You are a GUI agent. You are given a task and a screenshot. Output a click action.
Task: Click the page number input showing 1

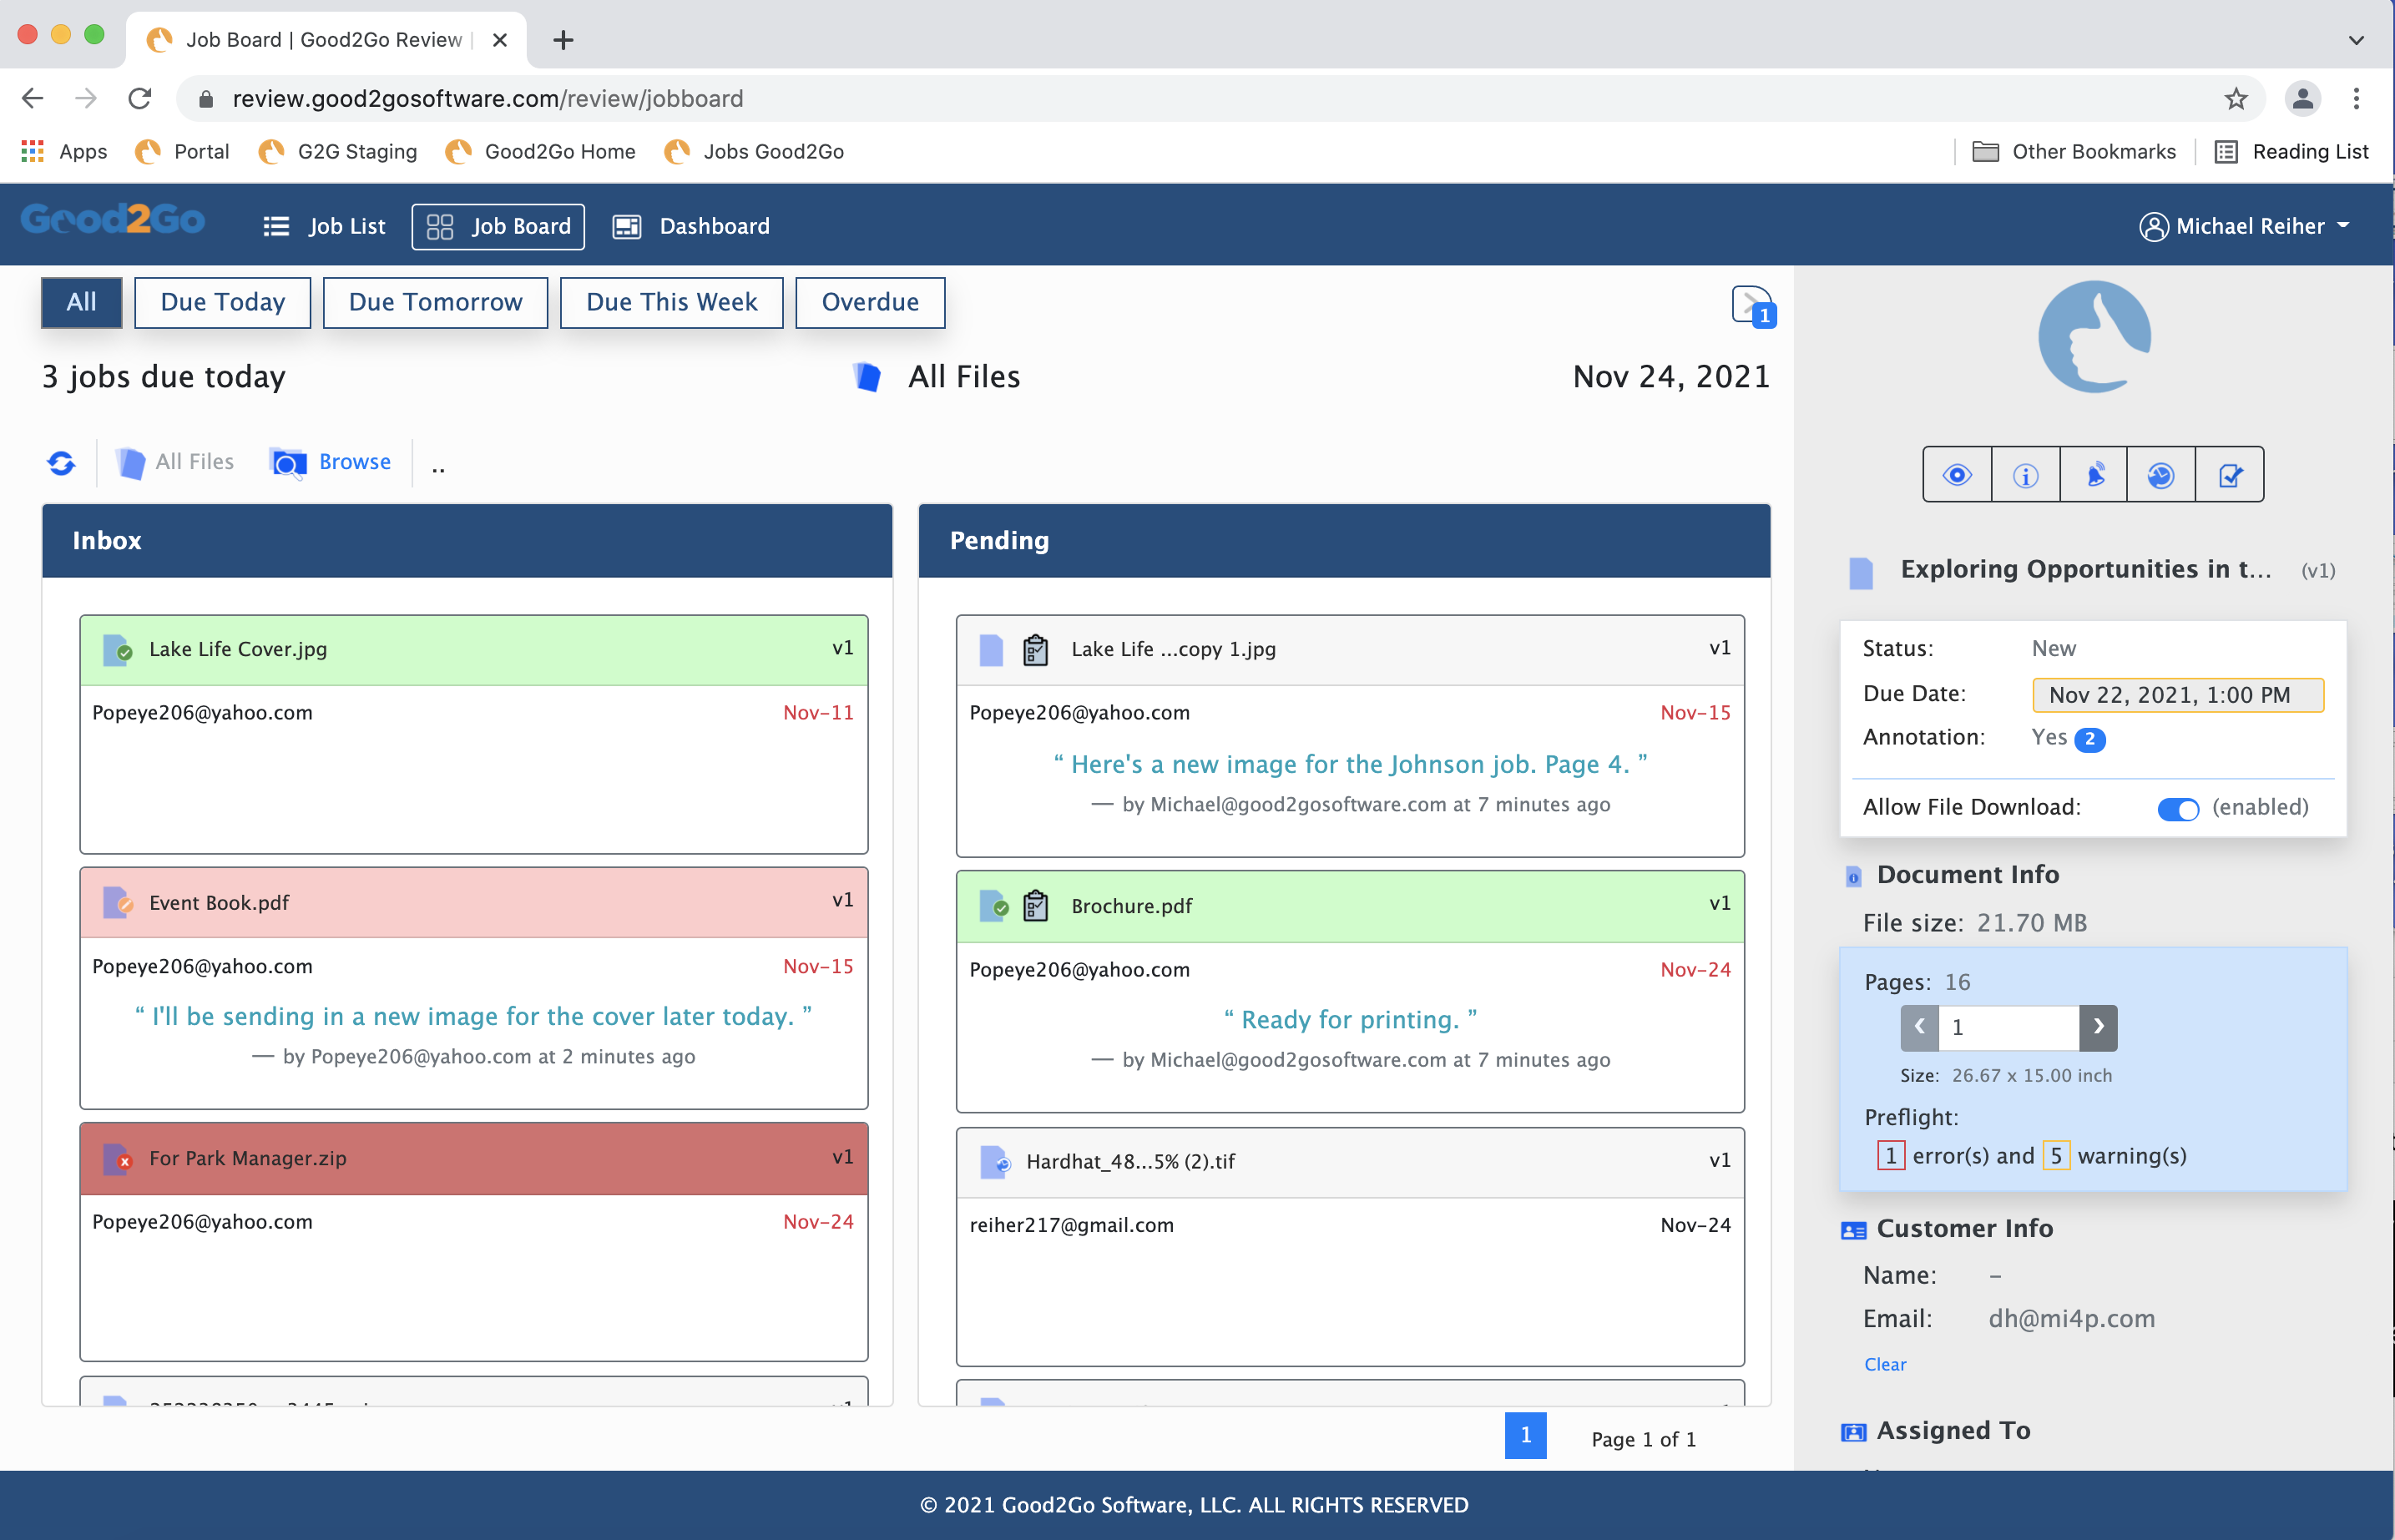click(2008, 1027)
